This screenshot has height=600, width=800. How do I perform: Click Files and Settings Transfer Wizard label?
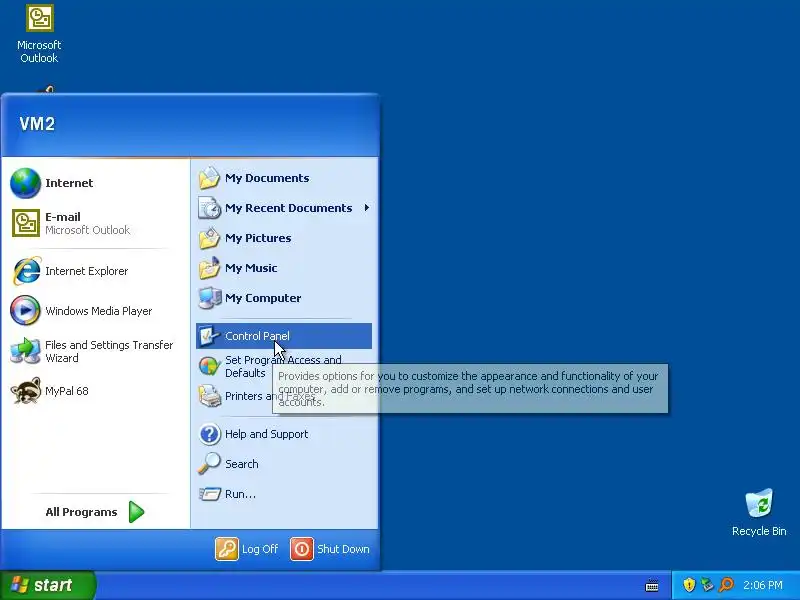[109, 351]
